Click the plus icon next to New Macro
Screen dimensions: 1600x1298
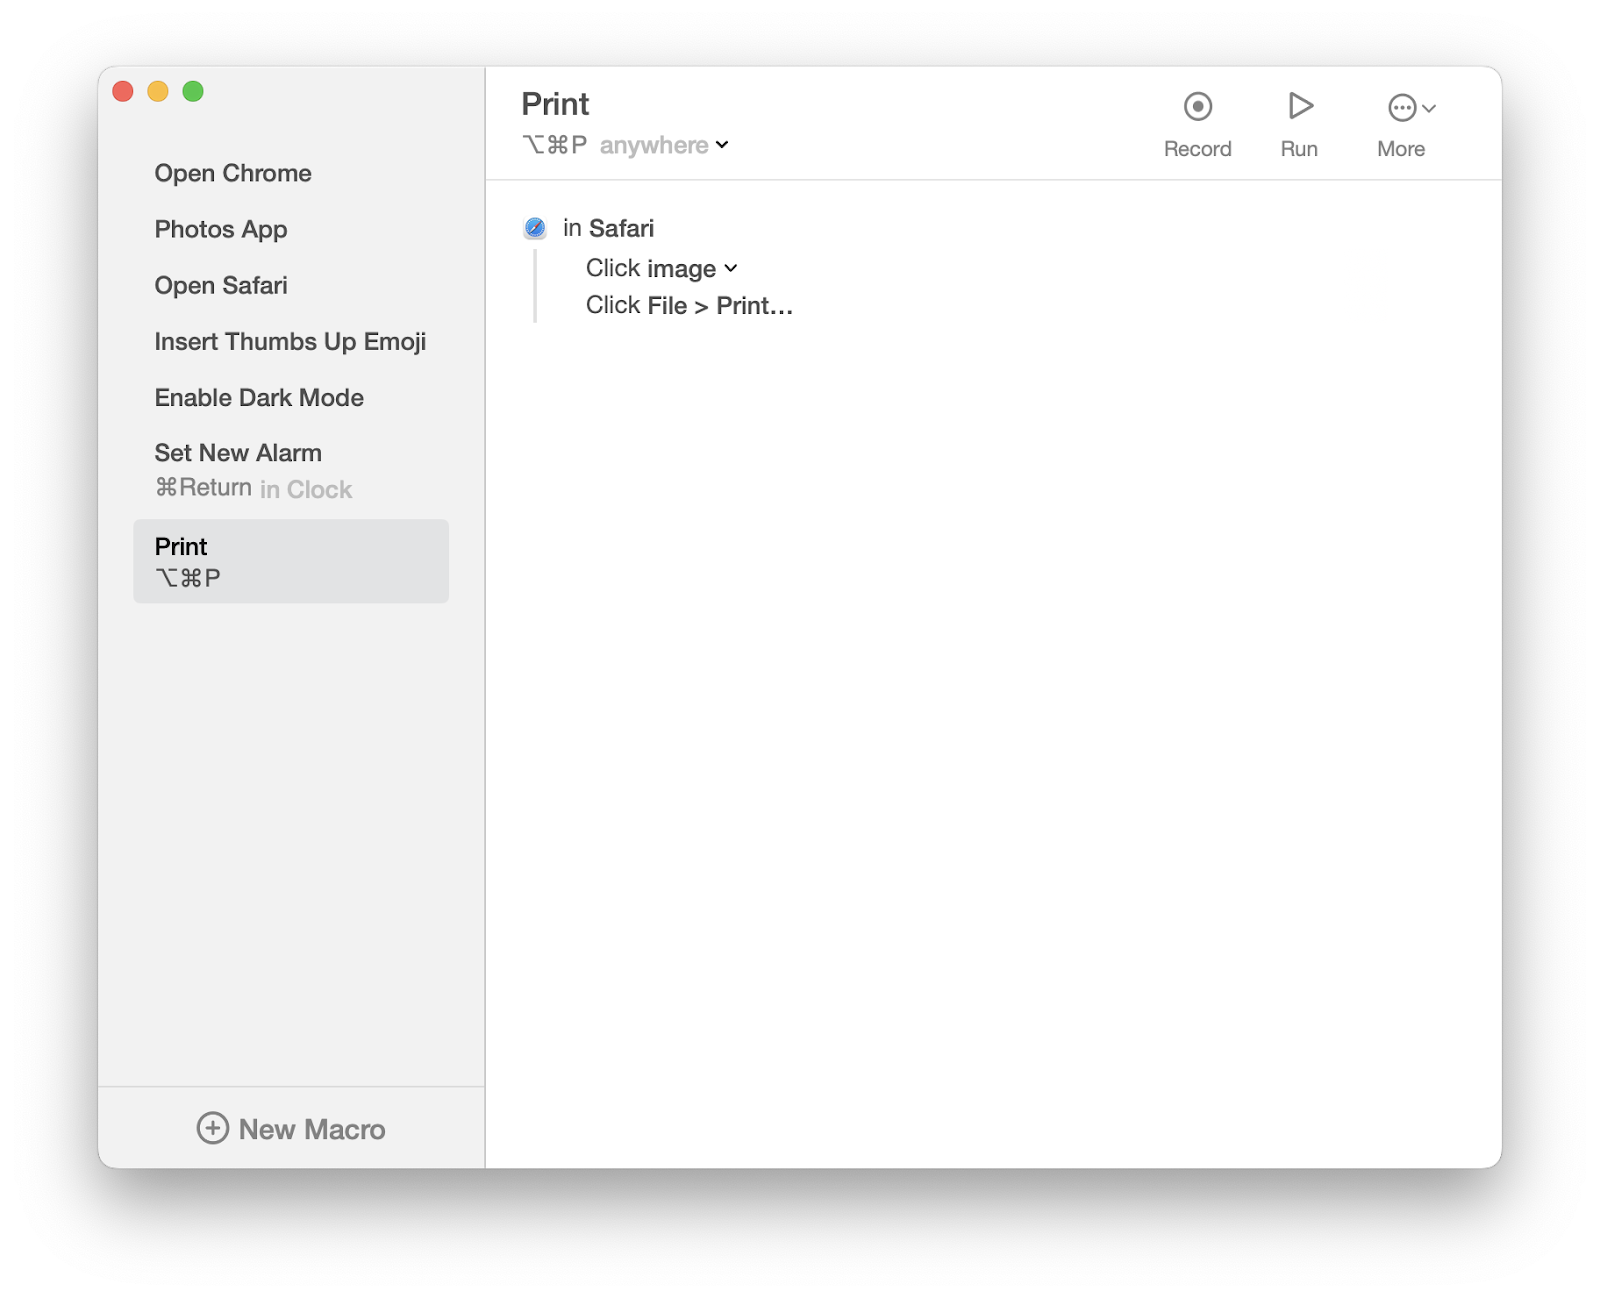(212, 1128)
